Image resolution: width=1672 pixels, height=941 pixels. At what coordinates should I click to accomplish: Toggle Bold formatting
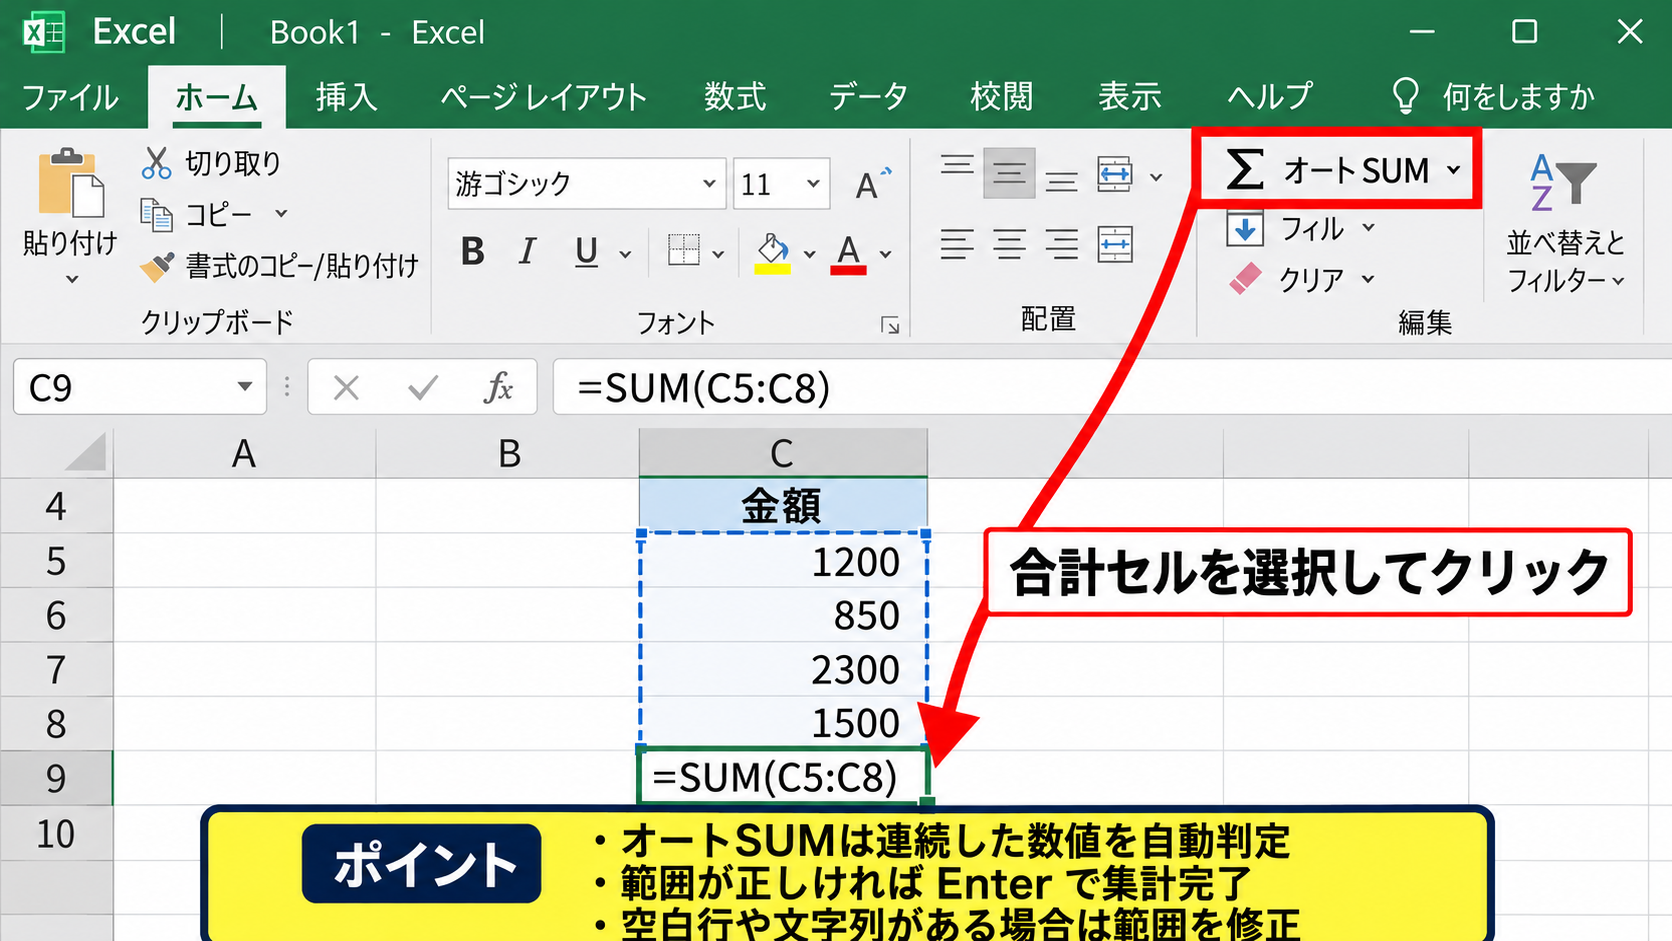pyautogui.click(x=473, y=251)
